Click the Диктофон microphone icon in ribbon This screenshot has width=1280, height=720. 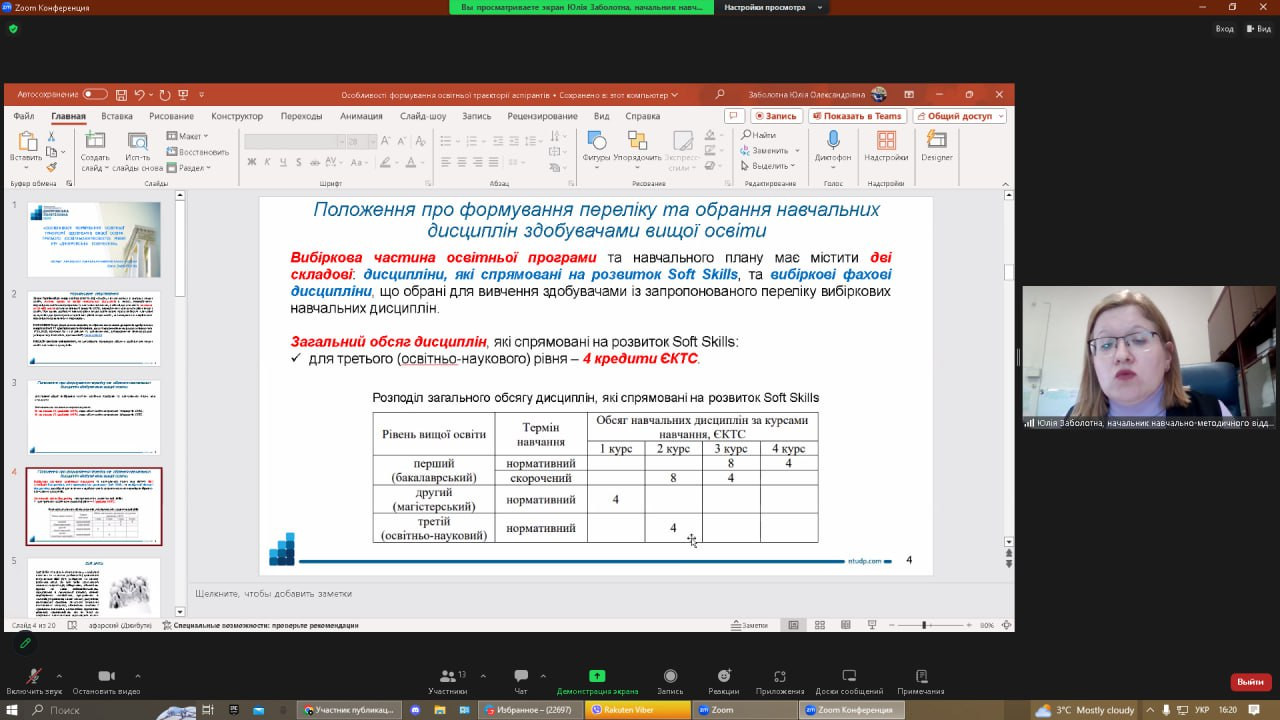point(832,142)
